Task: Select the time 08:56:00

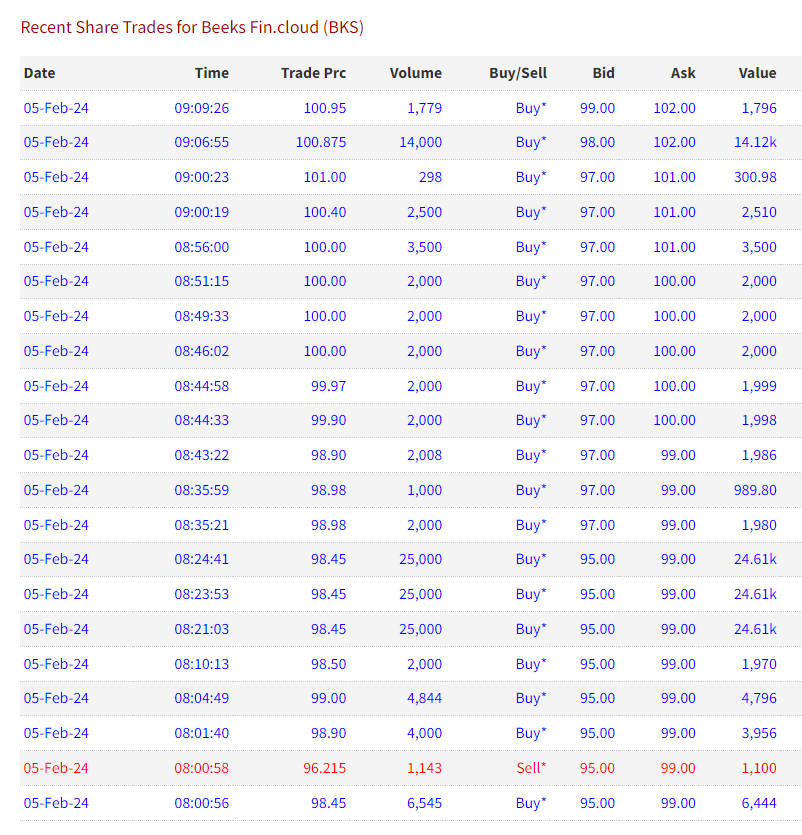Action: click(x=202, y=247)
